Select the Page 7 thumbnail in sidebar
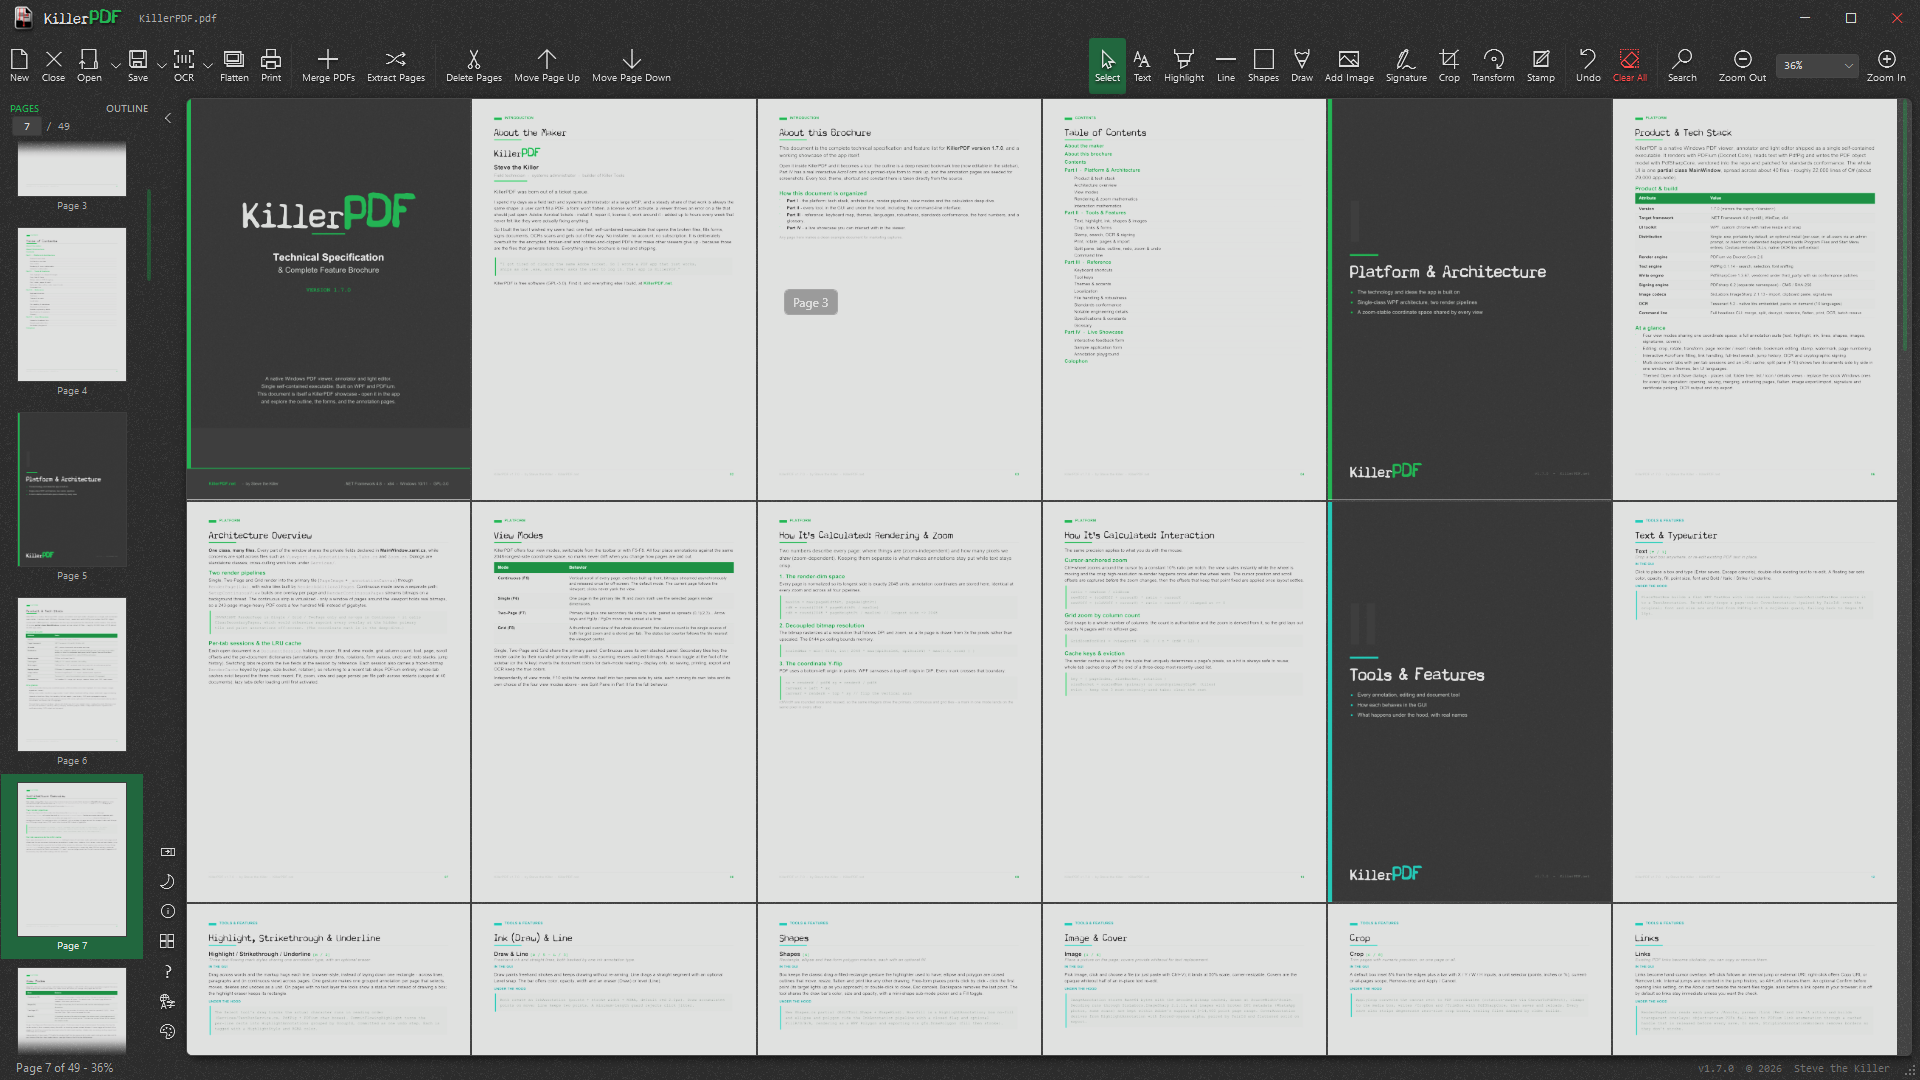Image resolution: width=1920 pixels, height=1080 pixels. [x=72, y=866]
